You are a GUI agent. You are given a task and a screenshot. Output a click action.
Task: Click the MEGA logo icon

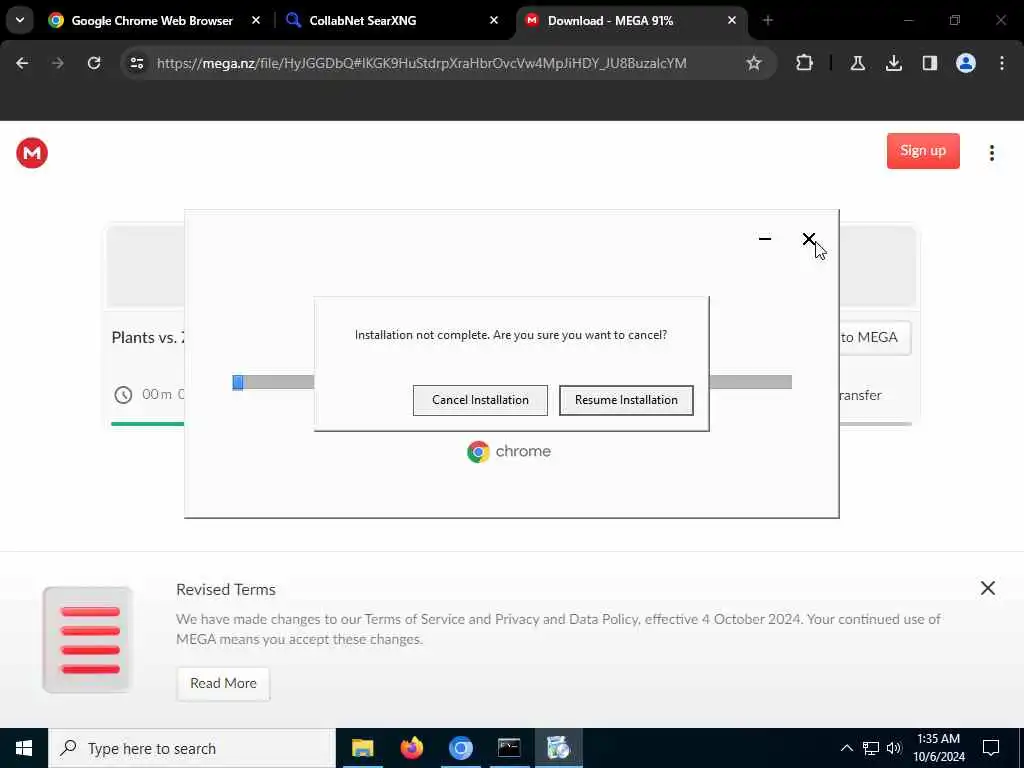tap(32, 153)
